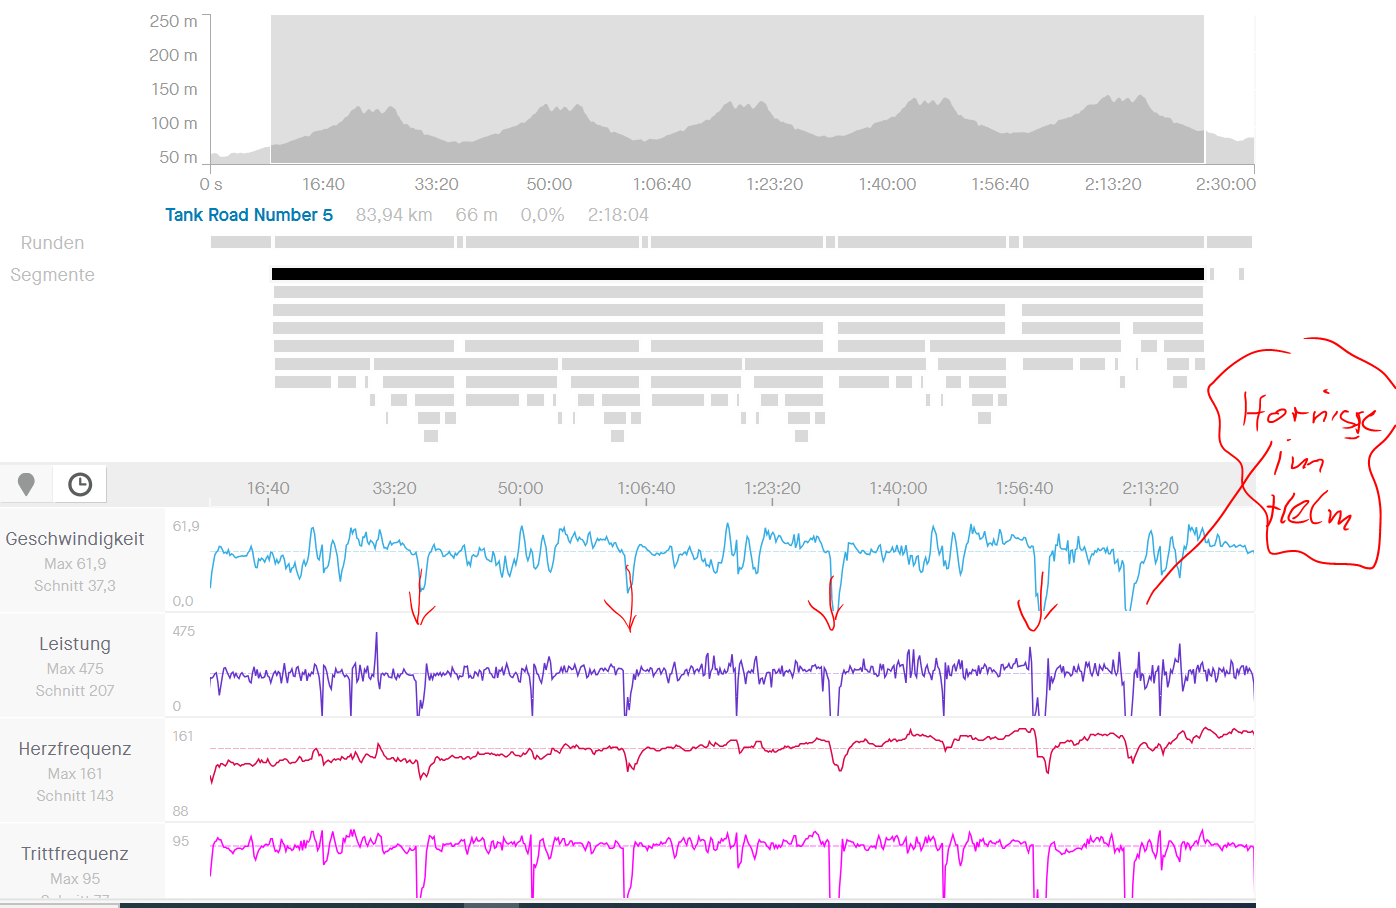
Task: Select the black highlighted segment bar
Action: tap(737, 274)
